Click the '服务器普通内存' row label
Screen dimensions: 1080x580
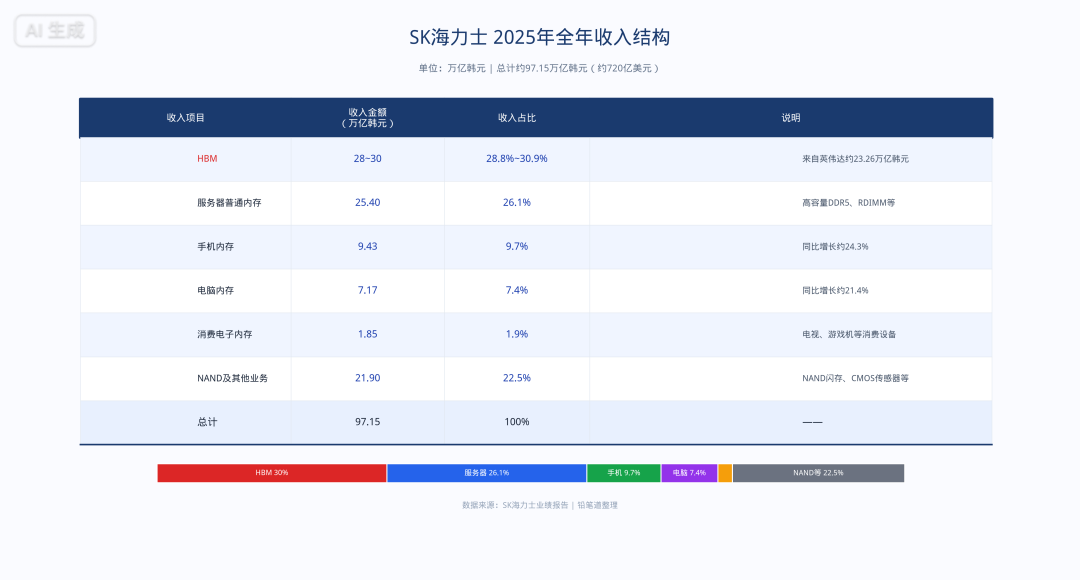coord(229,203)
